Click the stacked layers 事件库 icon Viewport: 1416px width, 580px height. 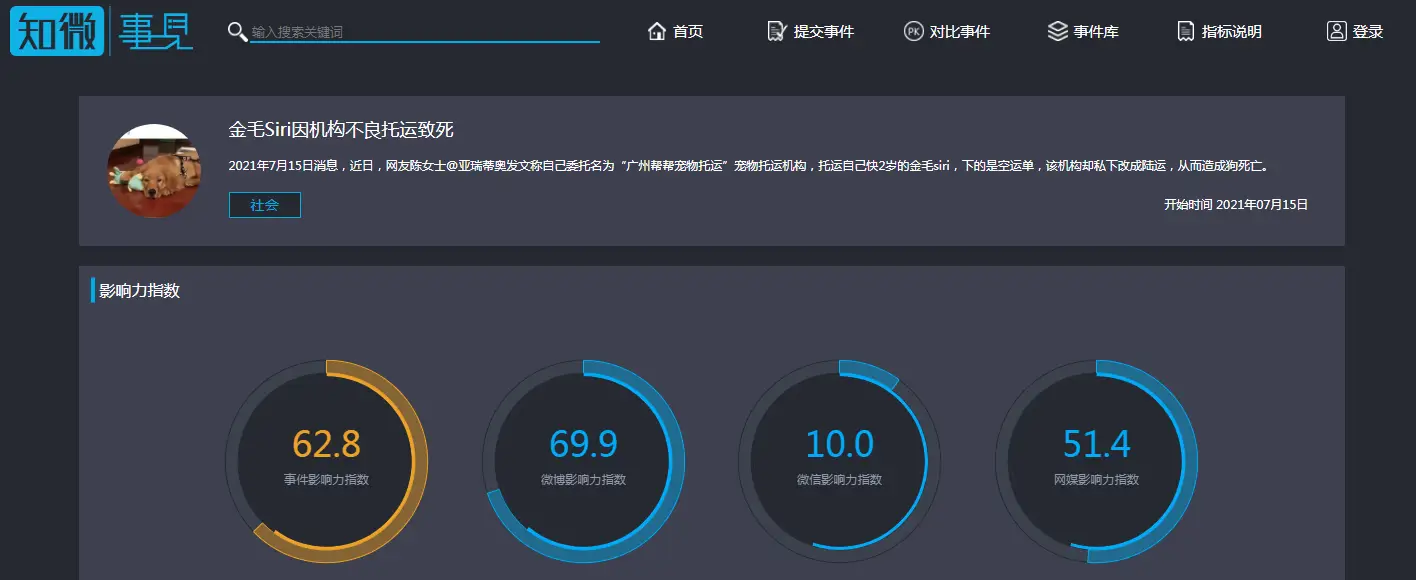coord(1057,31)
